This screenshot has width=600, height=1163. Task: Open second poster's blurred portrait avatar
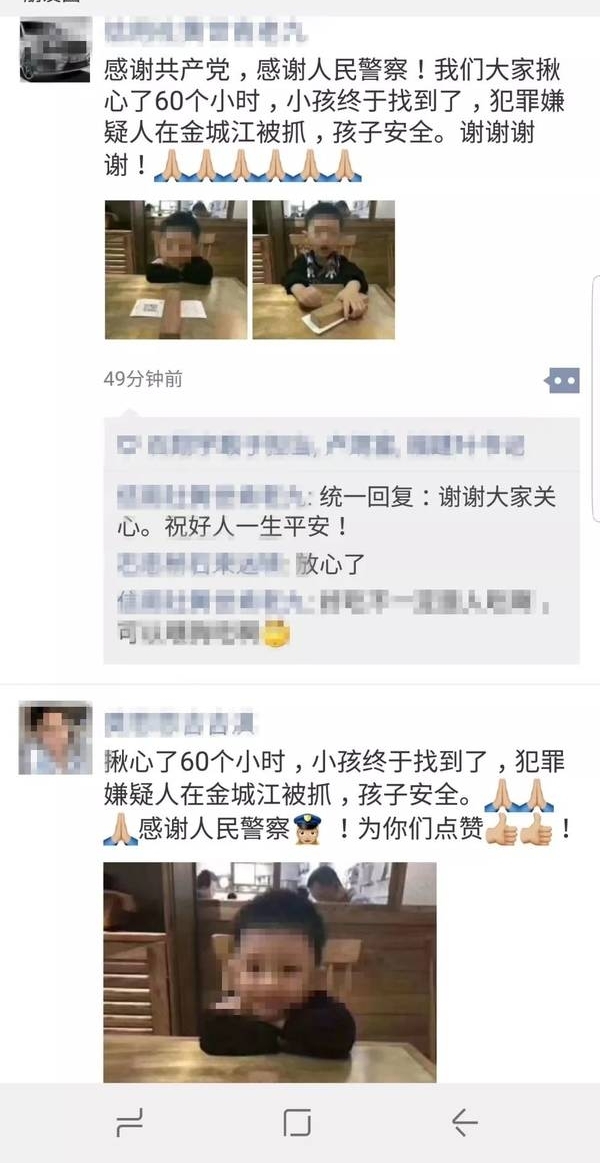[x=56, y=738]
